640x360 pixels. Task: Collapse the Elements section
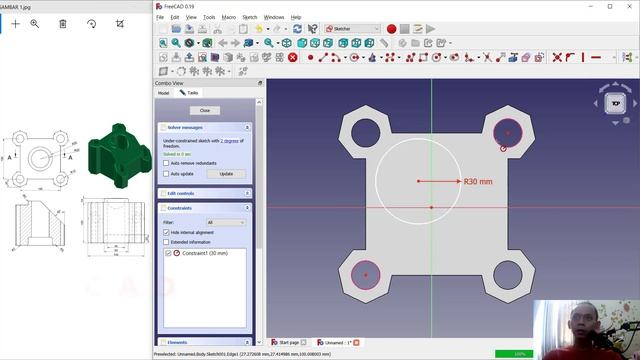(x=247, y=342)
